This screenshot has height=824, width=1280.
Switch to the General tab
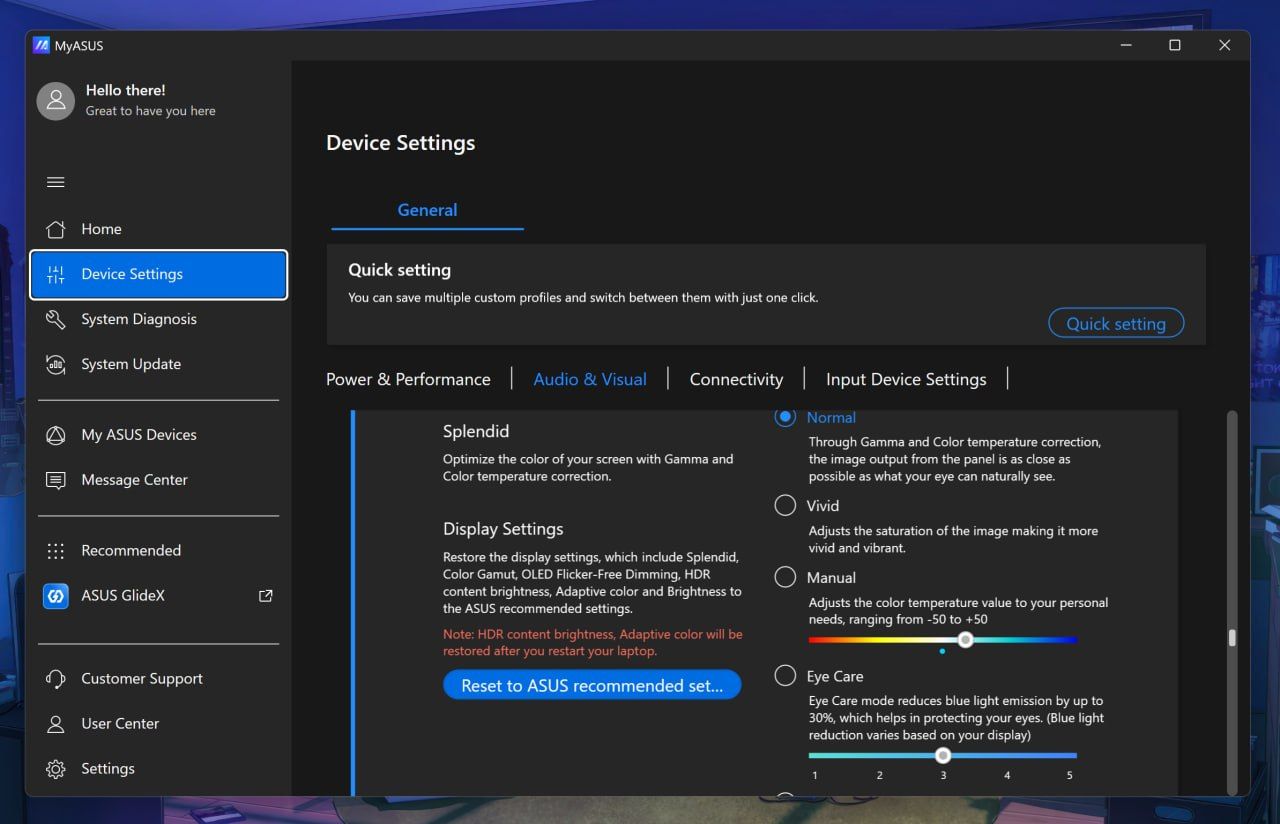(427, 210)
